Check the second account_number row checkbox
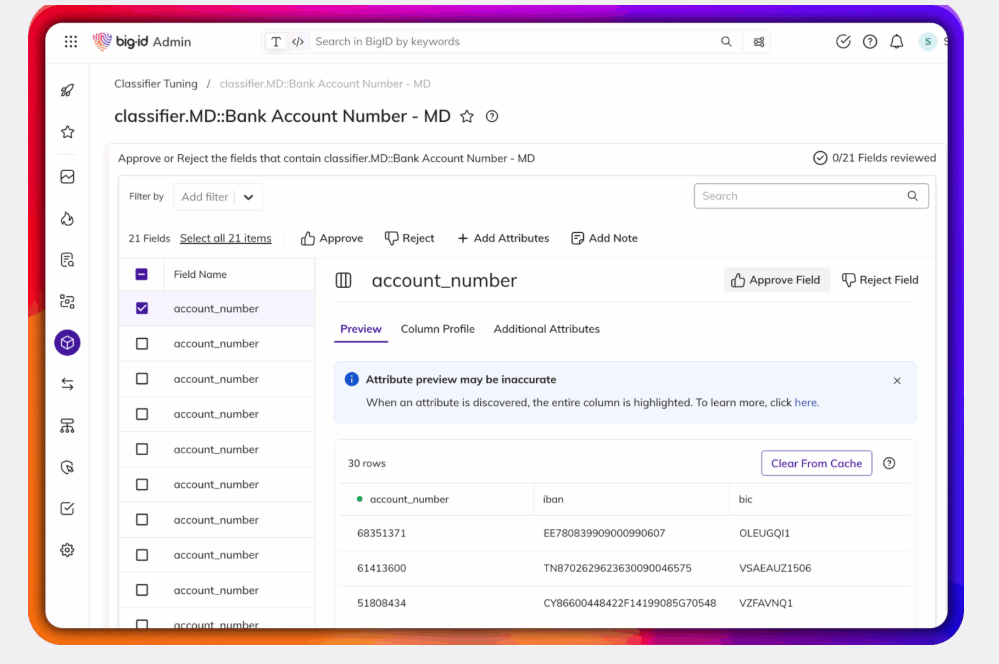The height and width of the screenshot is (664, 999). (142, 344)
